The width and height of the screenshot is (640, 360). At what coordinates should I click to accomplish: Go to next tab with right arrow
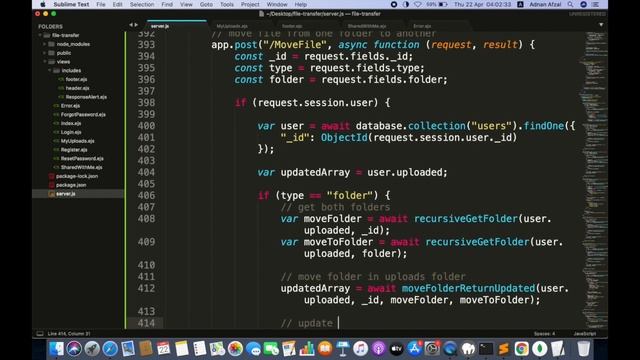(x=136, y=25)
